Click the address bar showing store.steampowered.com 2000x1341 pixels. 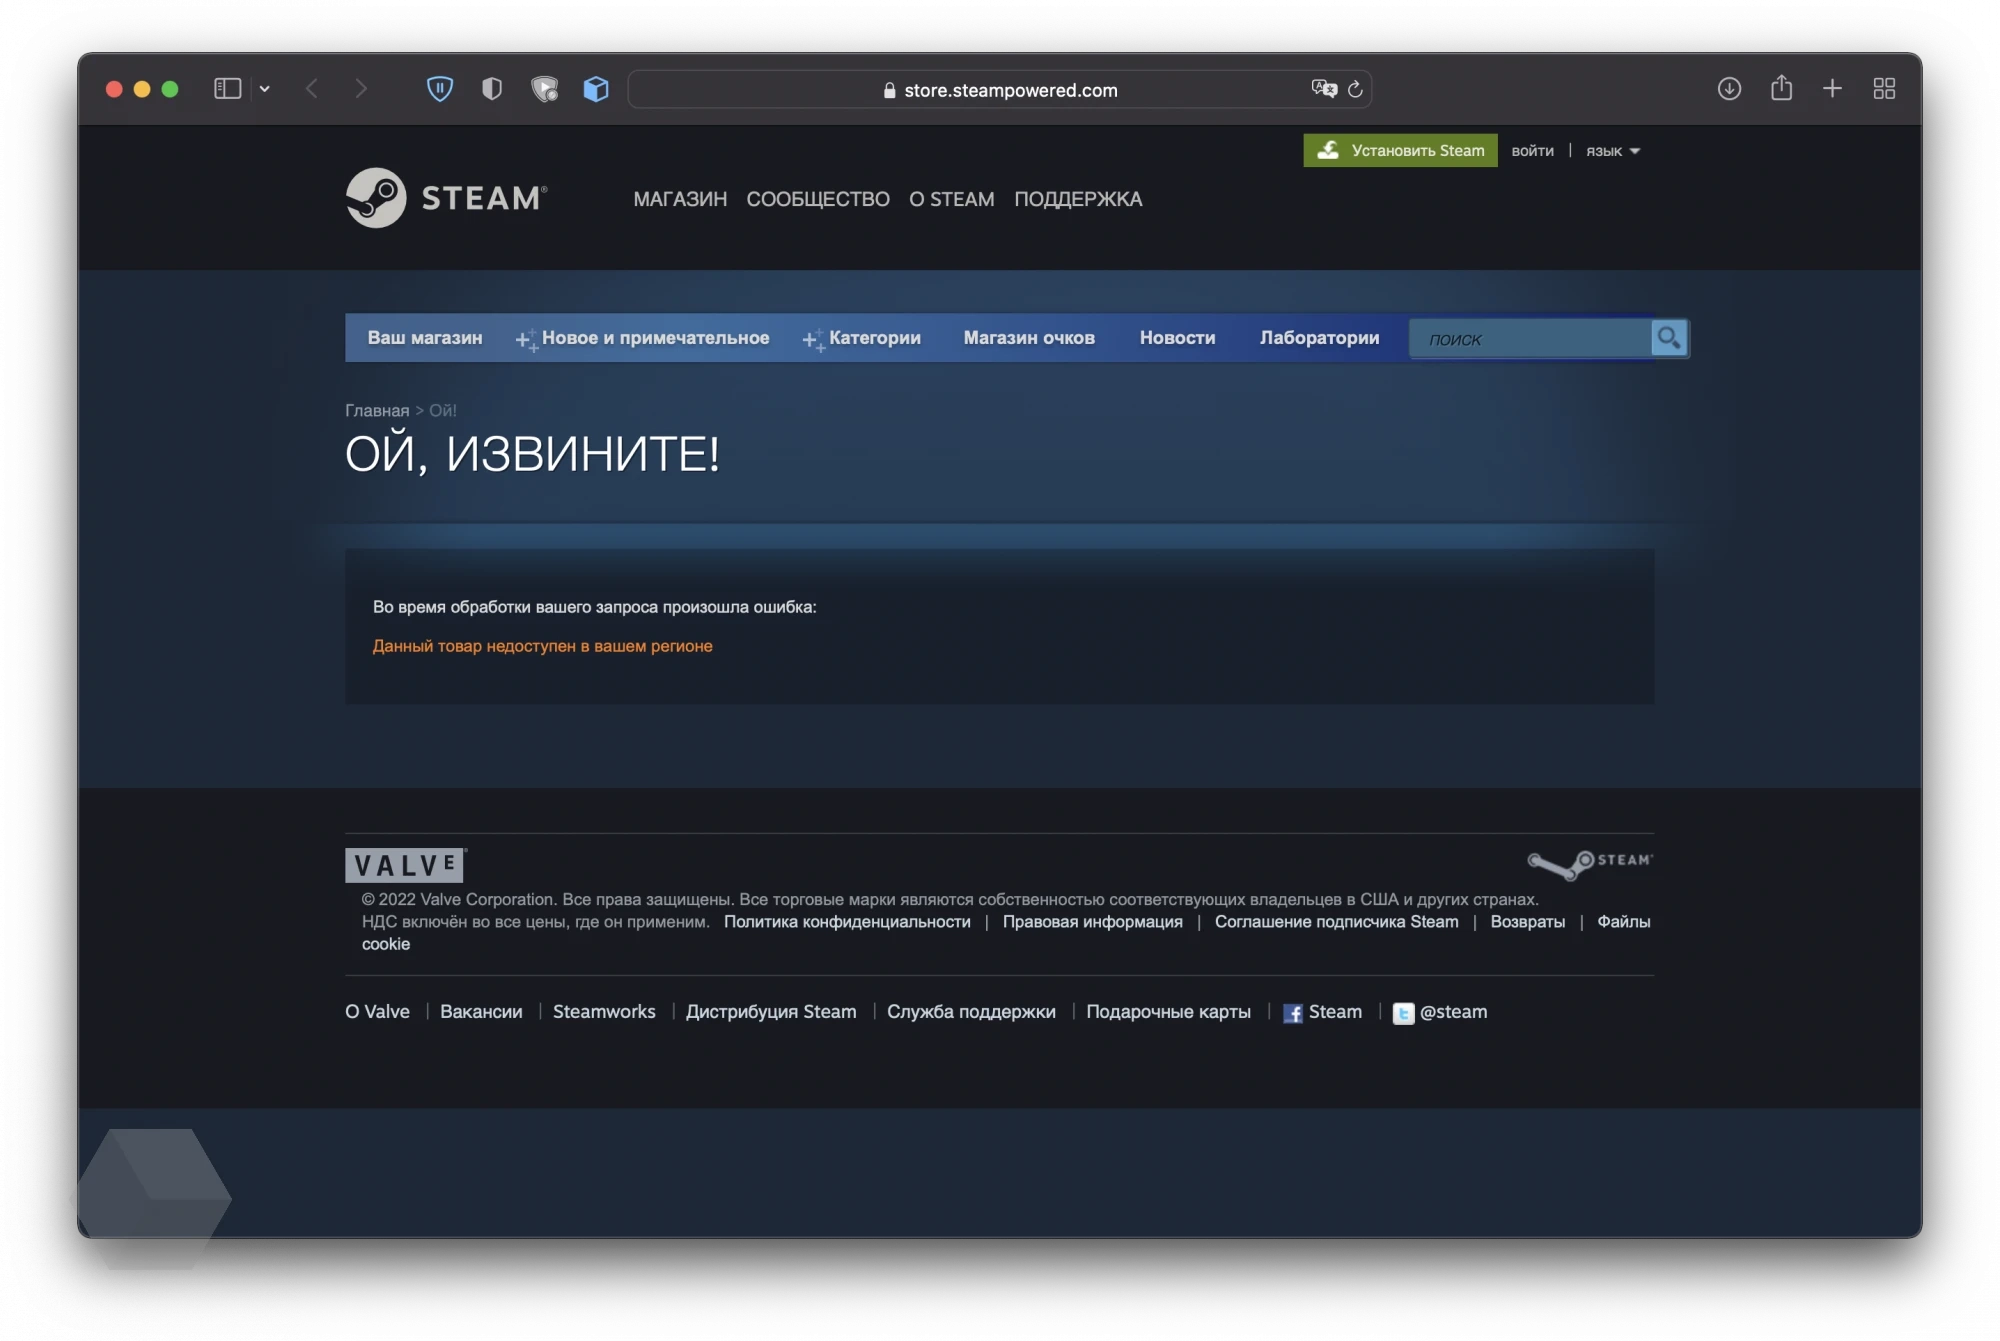(x=1000, y=90)
